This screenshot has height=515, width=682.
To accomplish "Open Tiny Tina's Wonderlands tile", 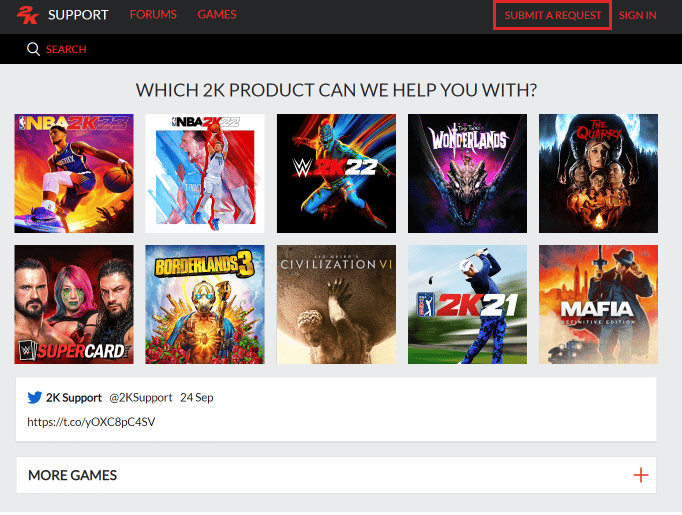I will click(x=467, y=174).
